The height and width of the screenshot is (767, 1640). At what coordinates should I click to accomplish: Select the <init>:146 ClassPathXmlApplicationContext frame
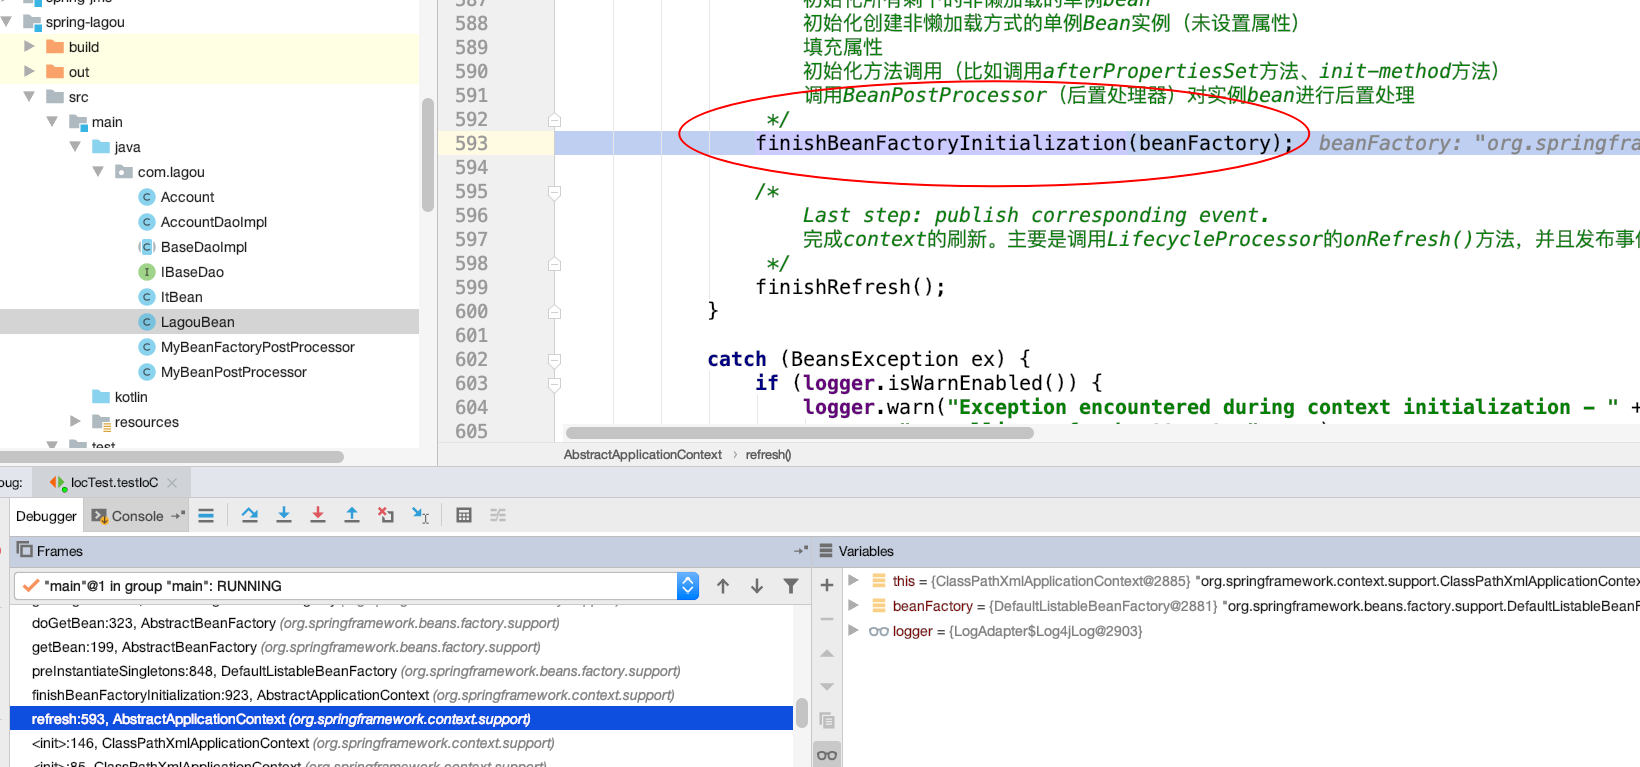pyautogui.click(x=400, y=743)
